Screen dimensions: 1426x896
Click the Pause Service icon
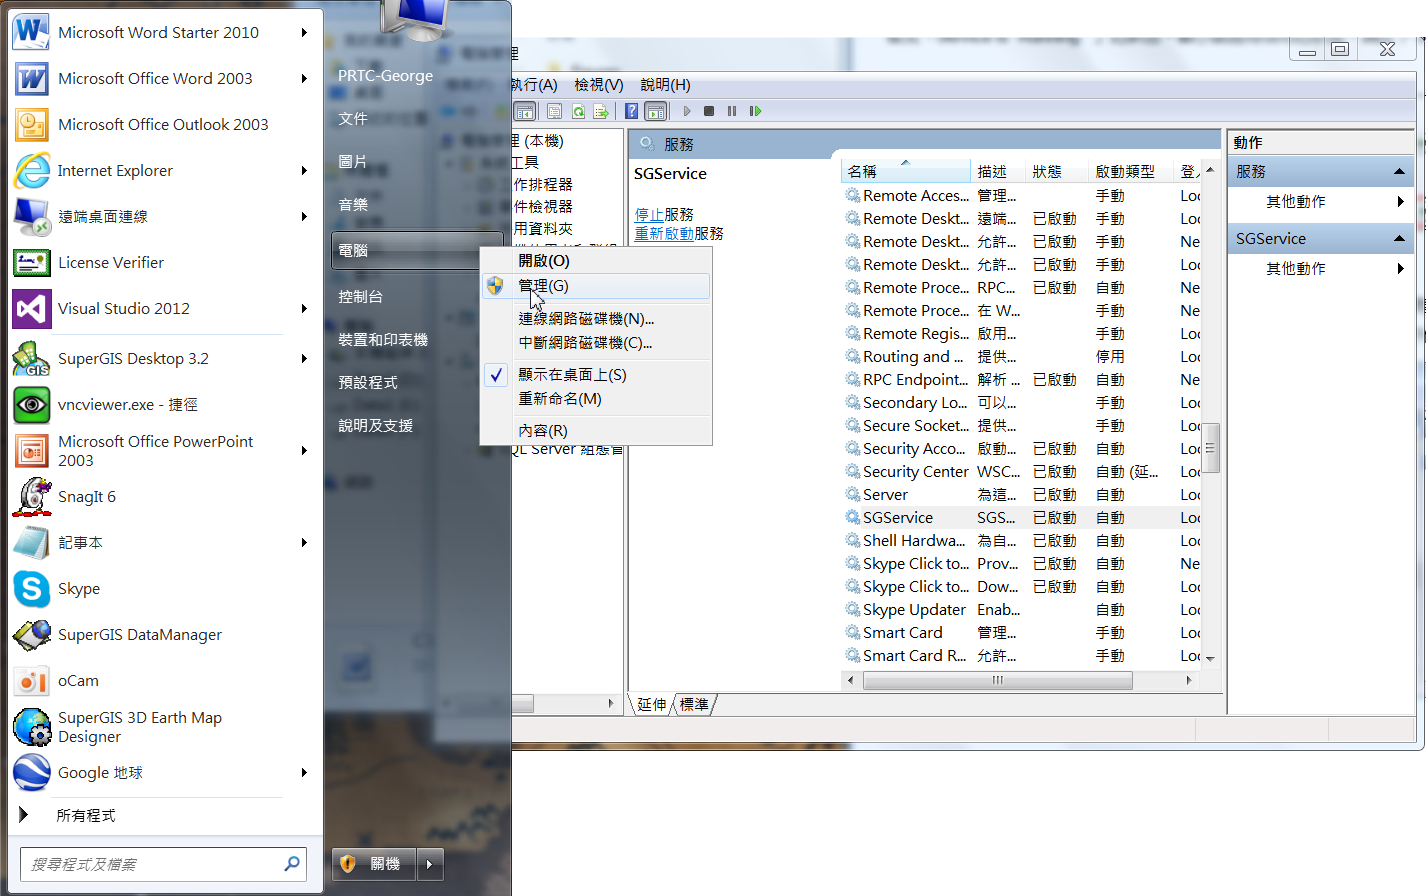coord(732,111)
